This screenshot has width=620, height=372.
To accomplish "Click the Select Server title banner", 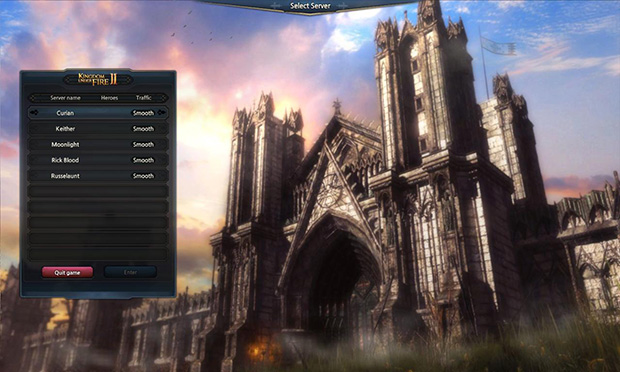I will coord(310,6).
